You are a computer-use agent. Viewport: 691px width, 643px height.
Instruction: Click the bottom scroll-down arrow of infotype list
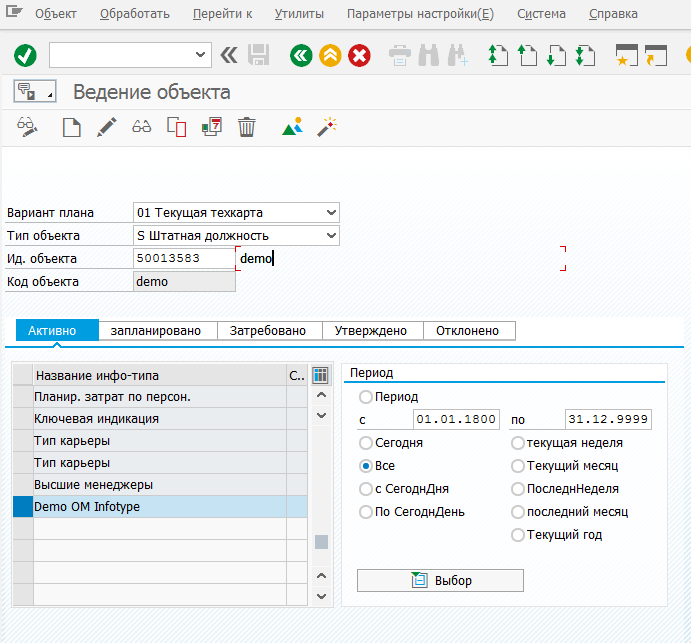322,596
